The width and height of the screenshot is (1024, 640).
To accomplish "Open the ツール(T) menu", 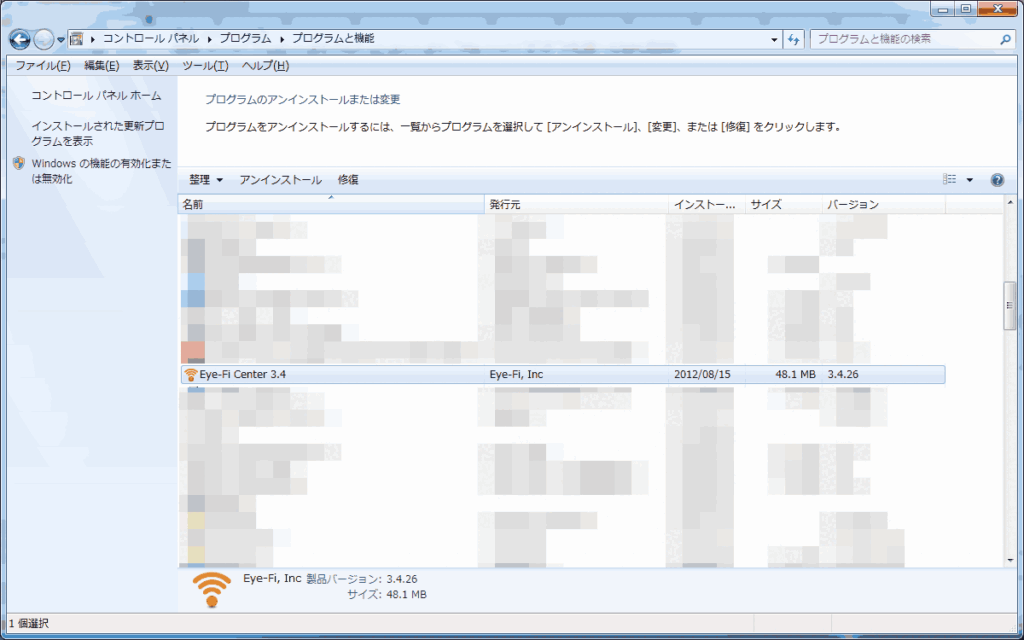I will click(x=205, y=66).
